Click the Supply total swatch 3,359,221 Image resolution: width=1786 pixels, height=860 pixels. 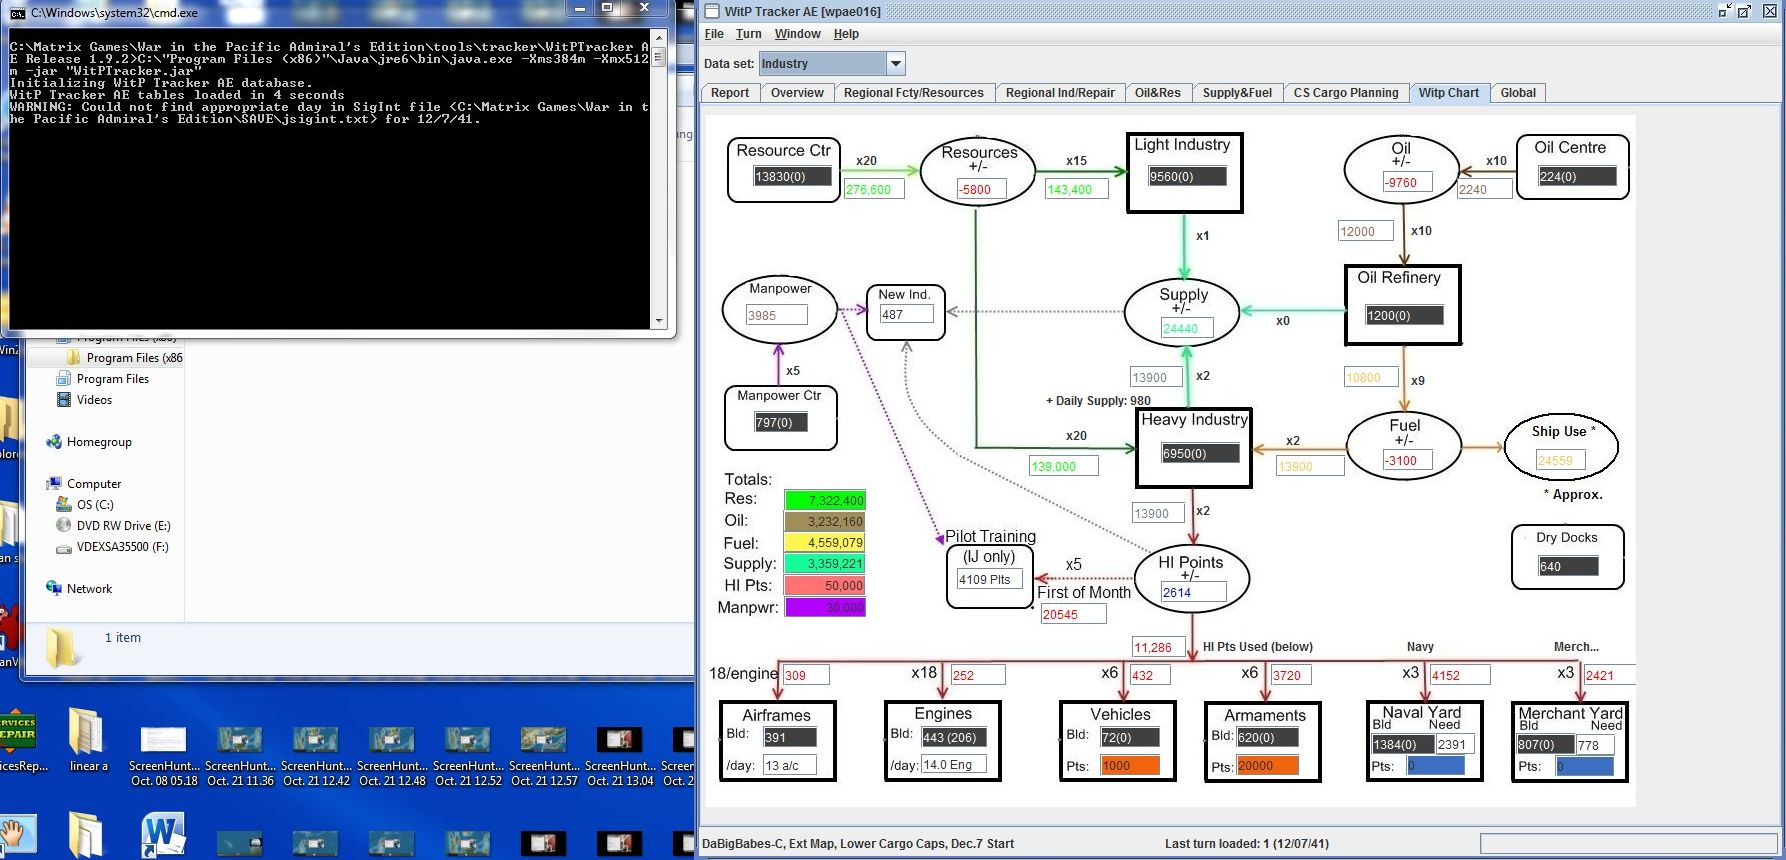[825, 564]
